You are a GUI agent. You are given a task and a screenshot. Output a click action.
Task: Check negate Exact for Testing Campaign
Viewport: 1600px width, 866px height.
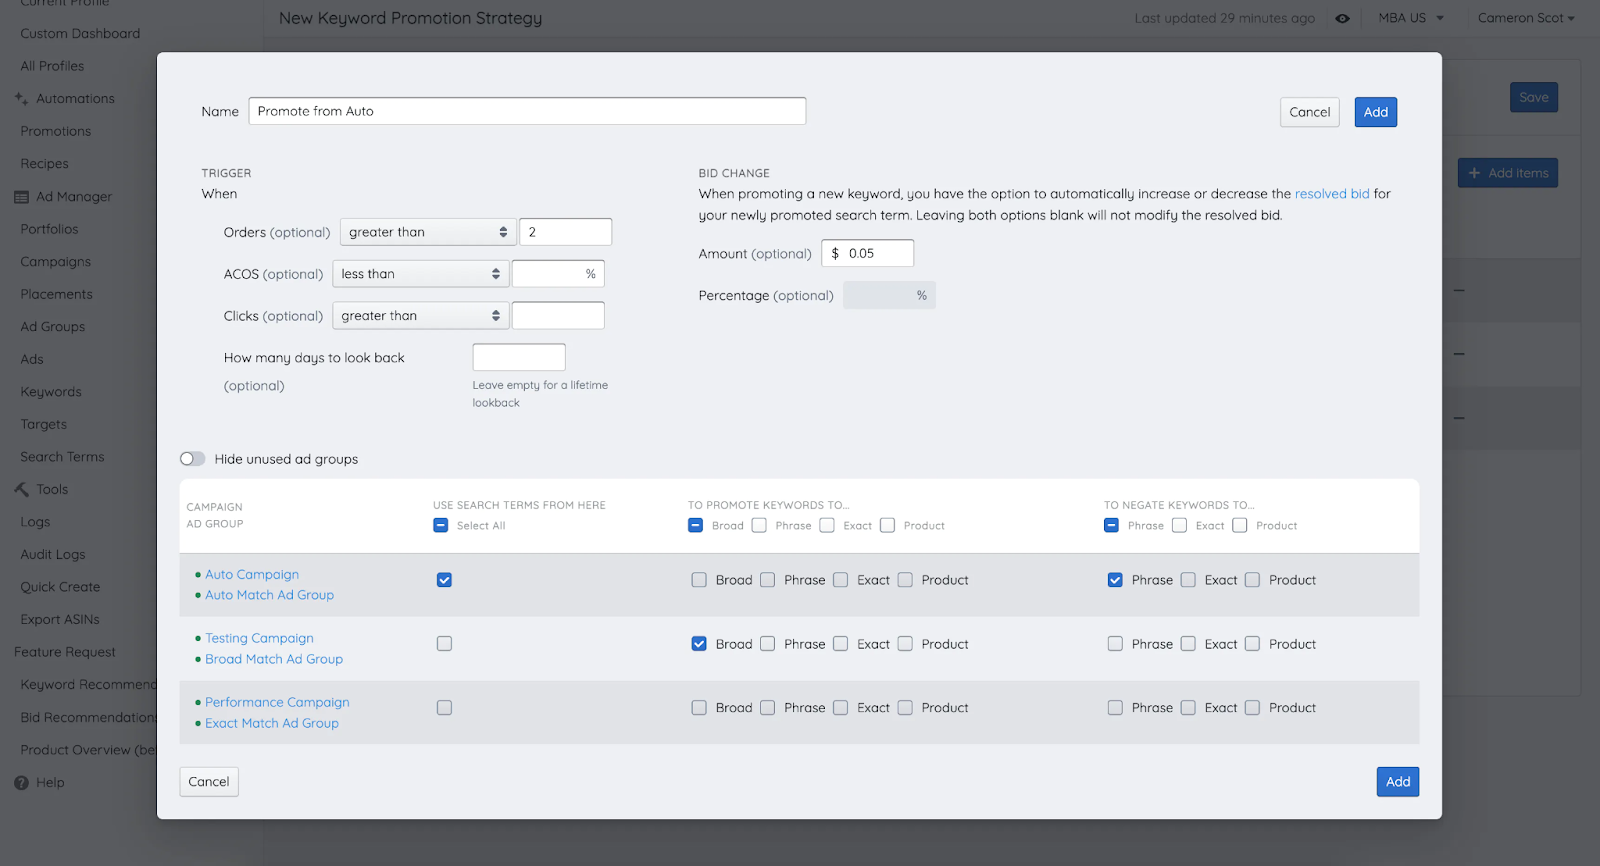pos(1188,644)
